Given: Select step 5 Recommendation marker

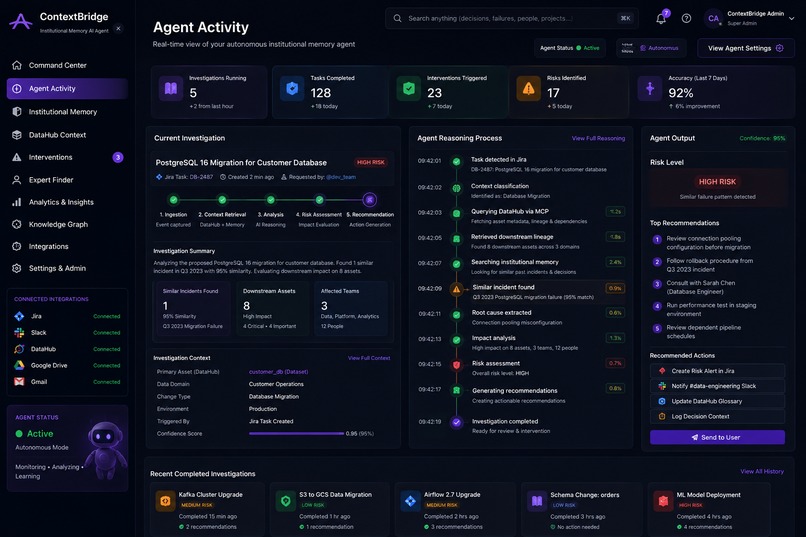Looking at the screenshot, I should tap(370, 199).
